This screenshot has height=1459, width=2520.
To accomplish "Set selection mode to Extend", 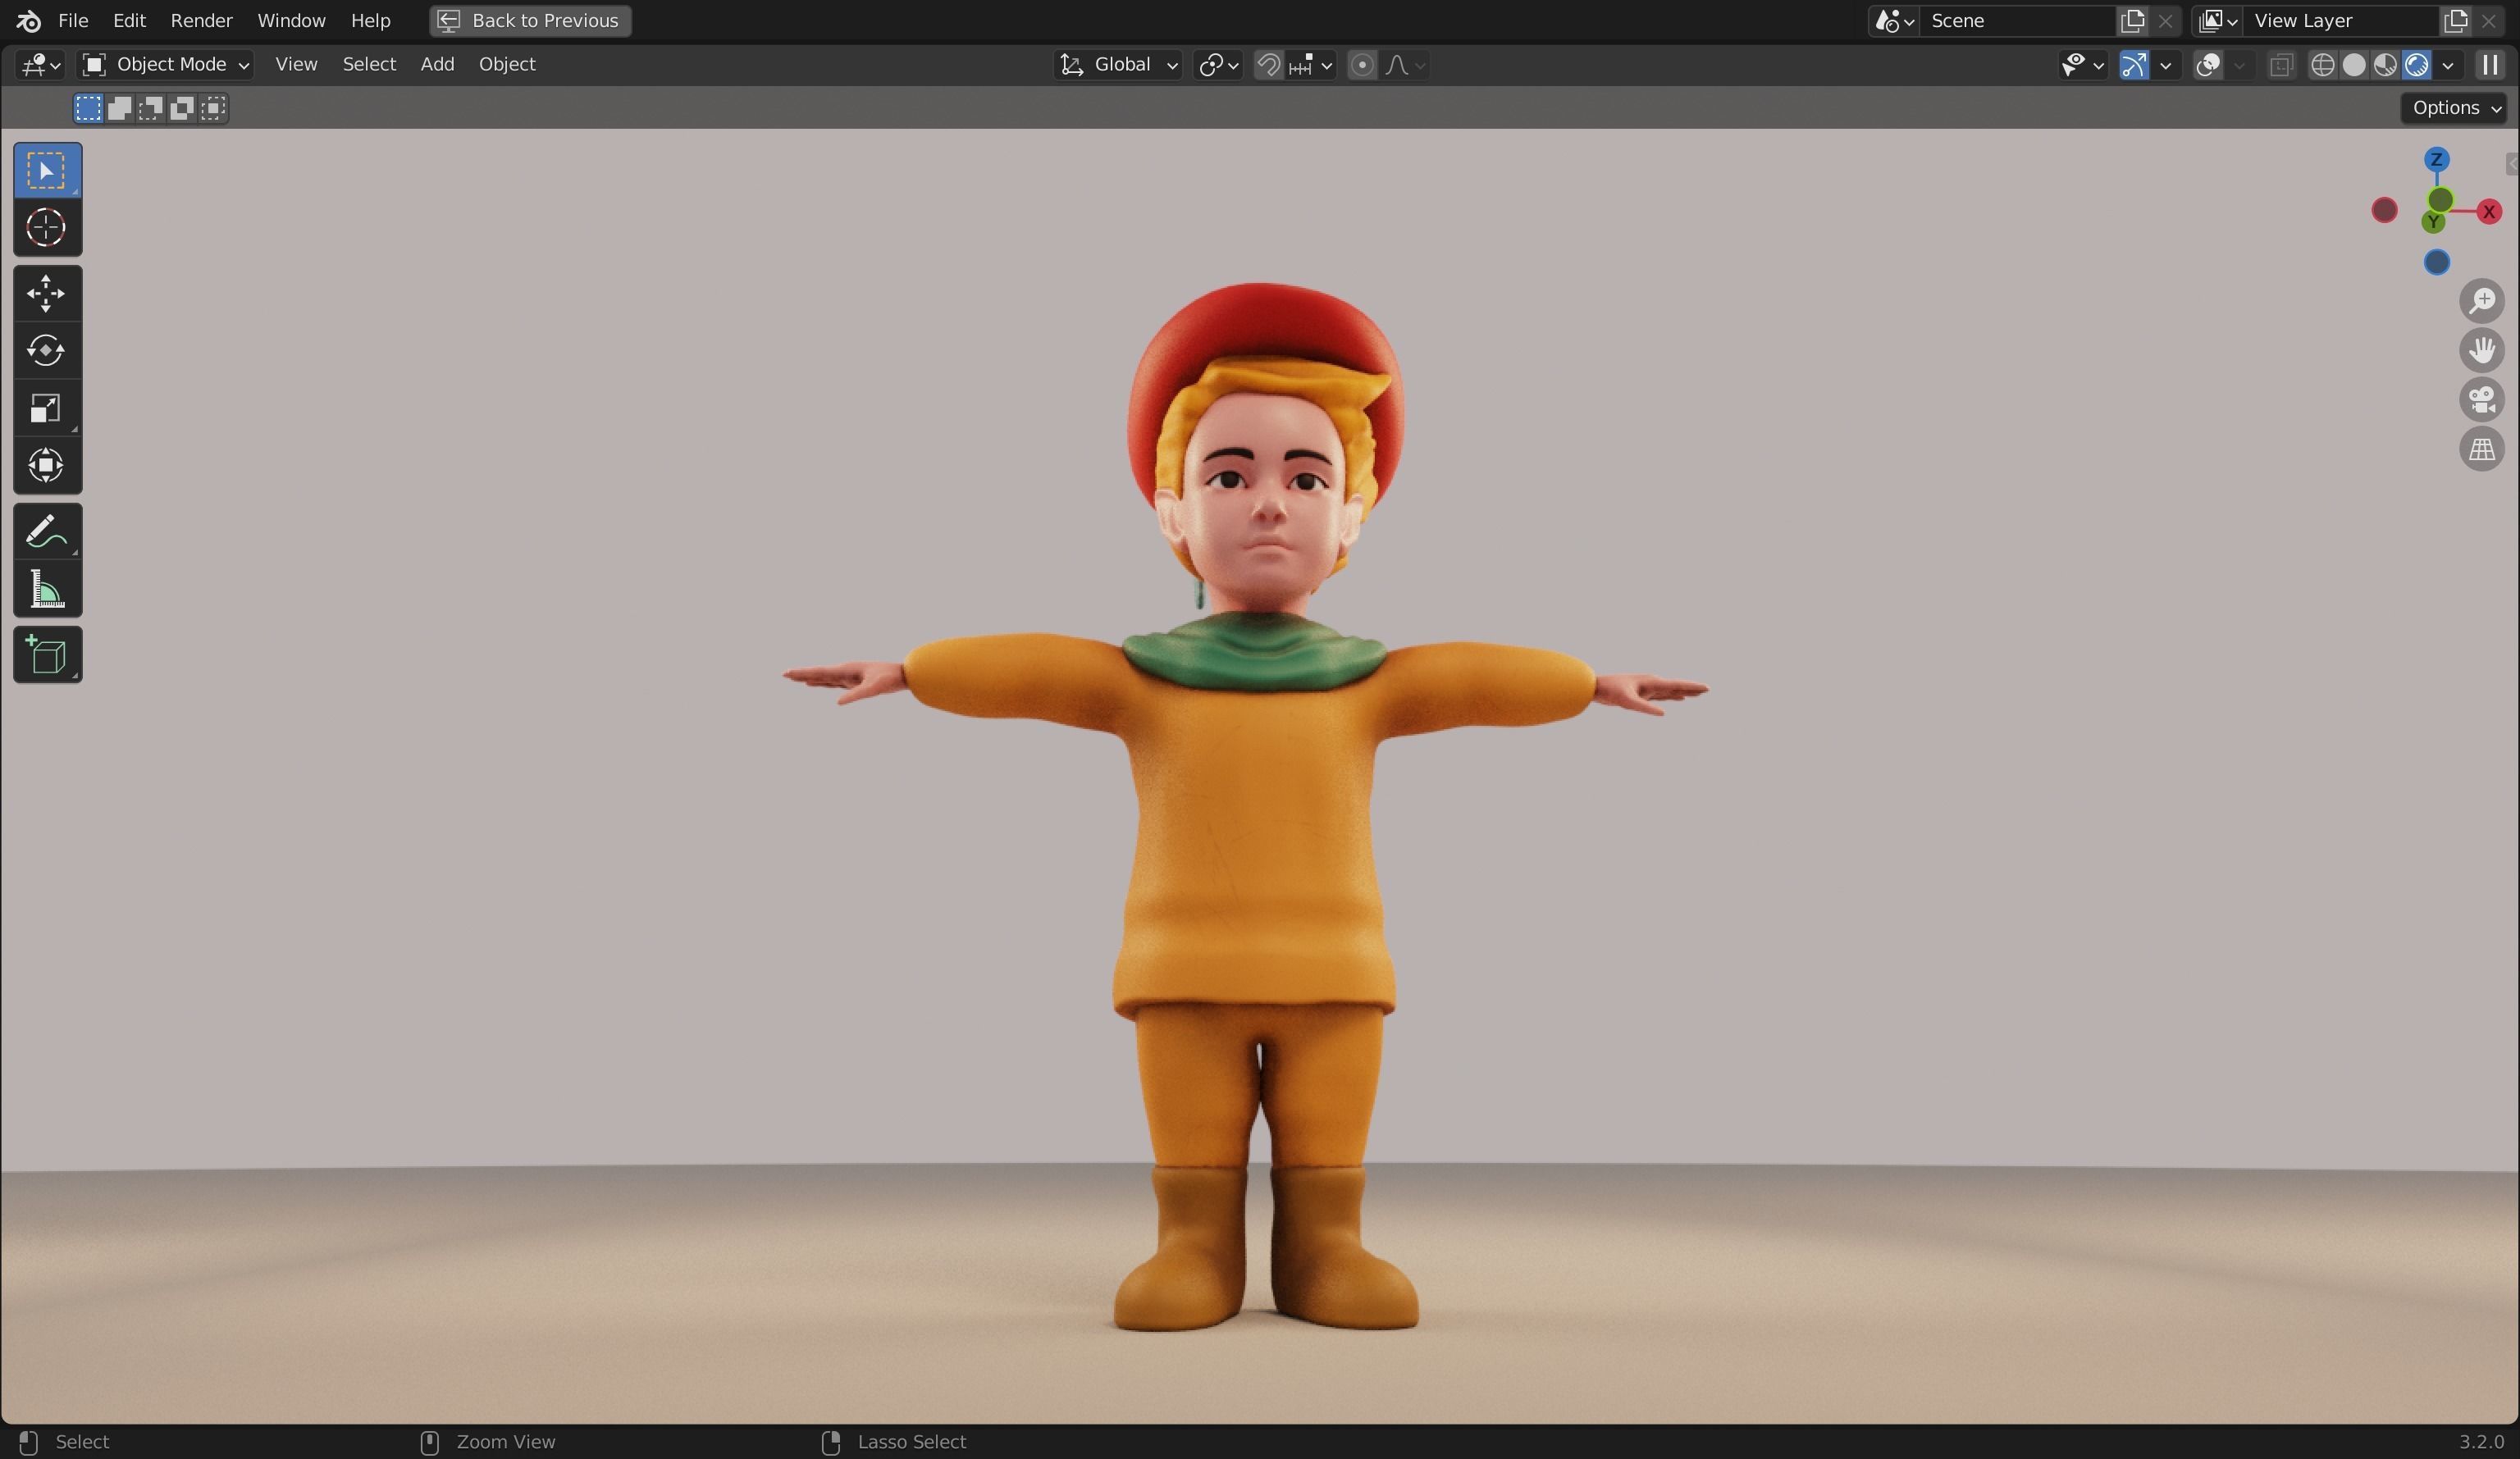I will point(119,108).
